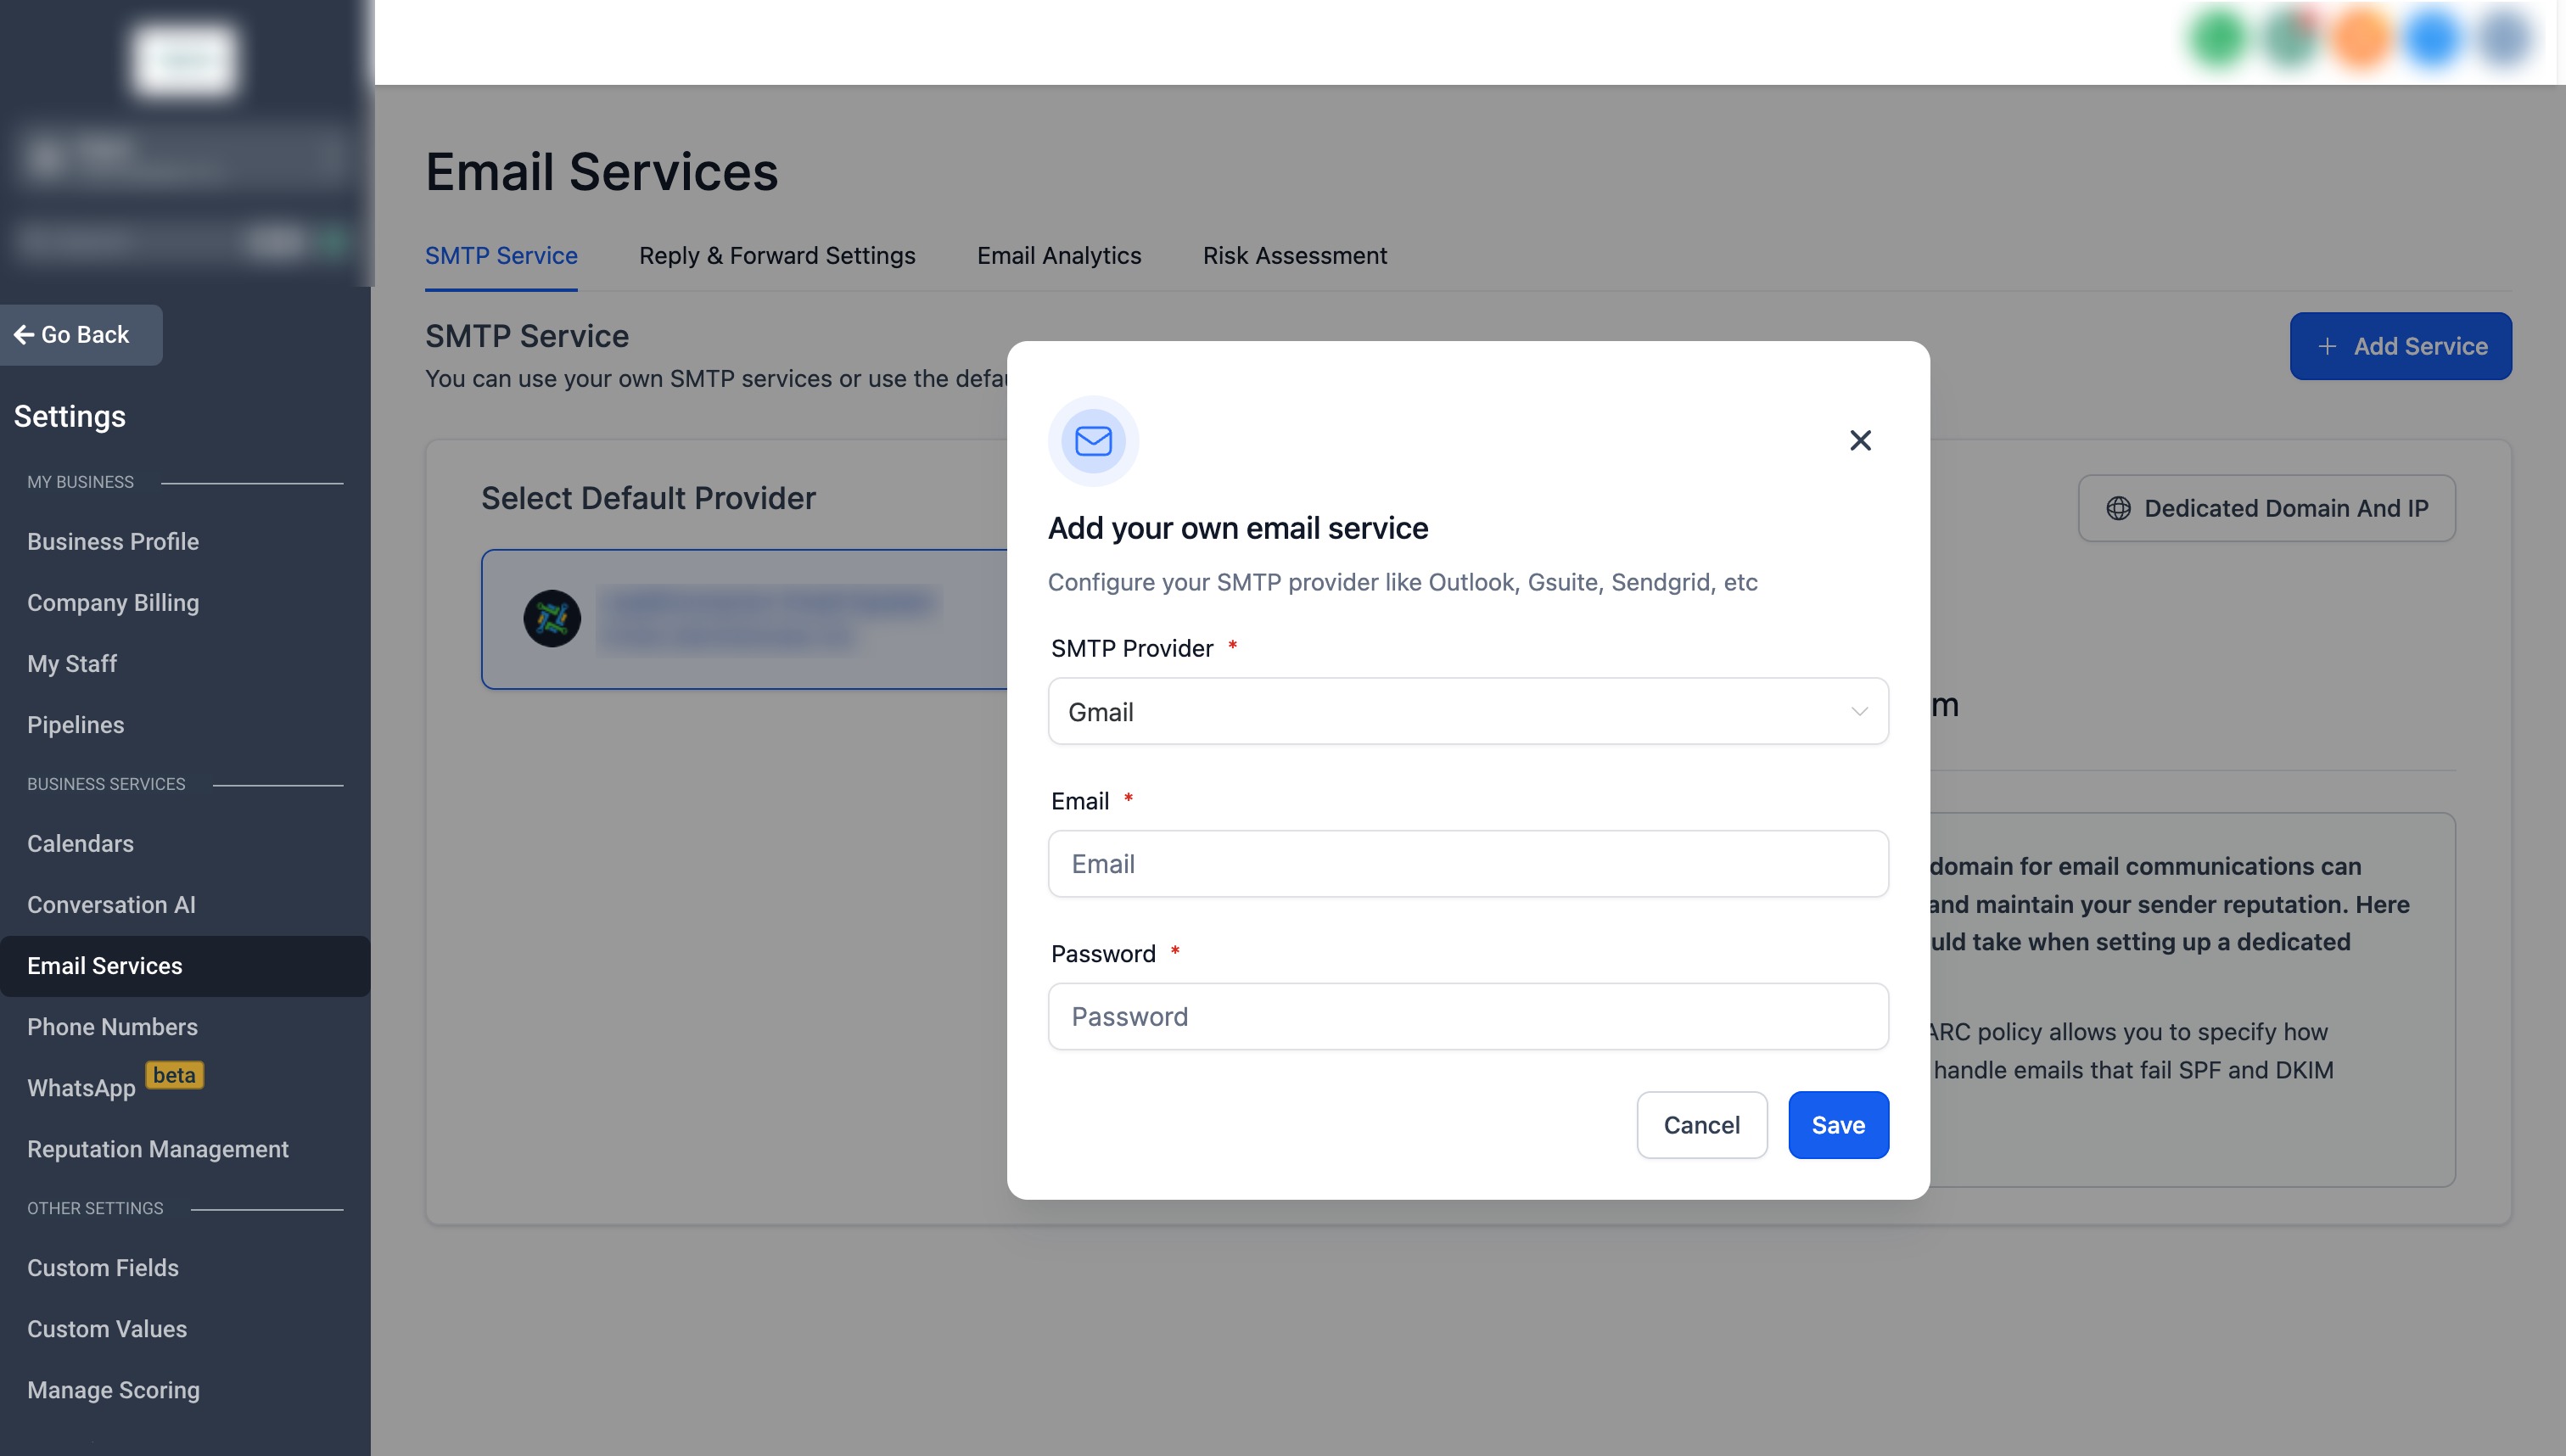
Task: Open Business Profile in sidebar
Action: click(x=113, y=541)
